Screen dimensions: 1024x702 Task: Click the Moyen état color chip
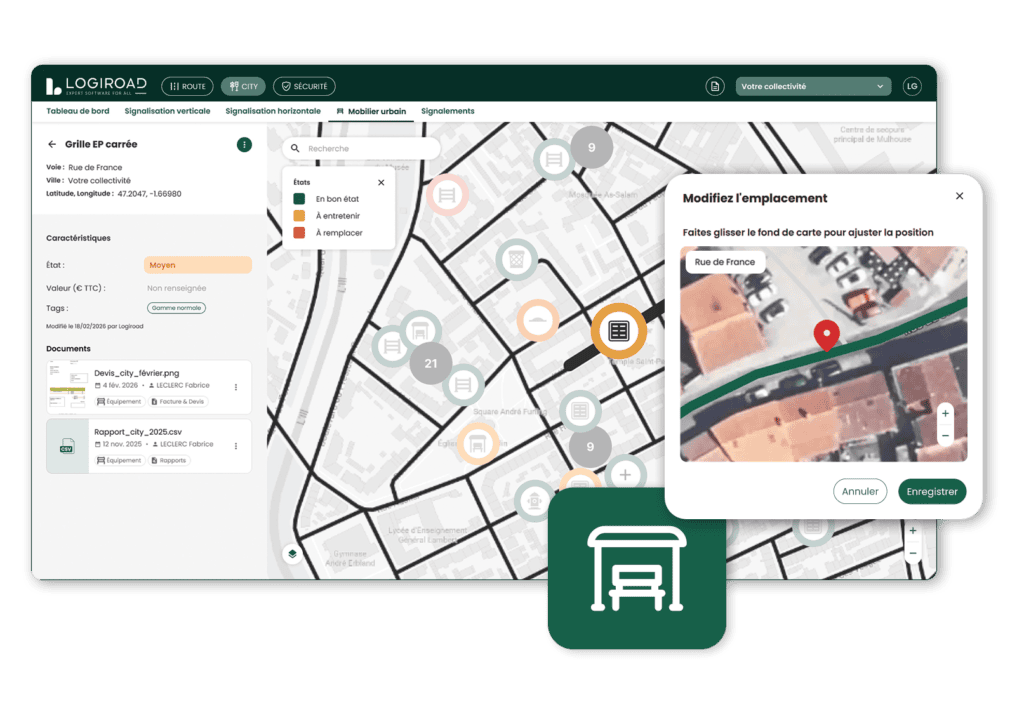pos(197,263)
